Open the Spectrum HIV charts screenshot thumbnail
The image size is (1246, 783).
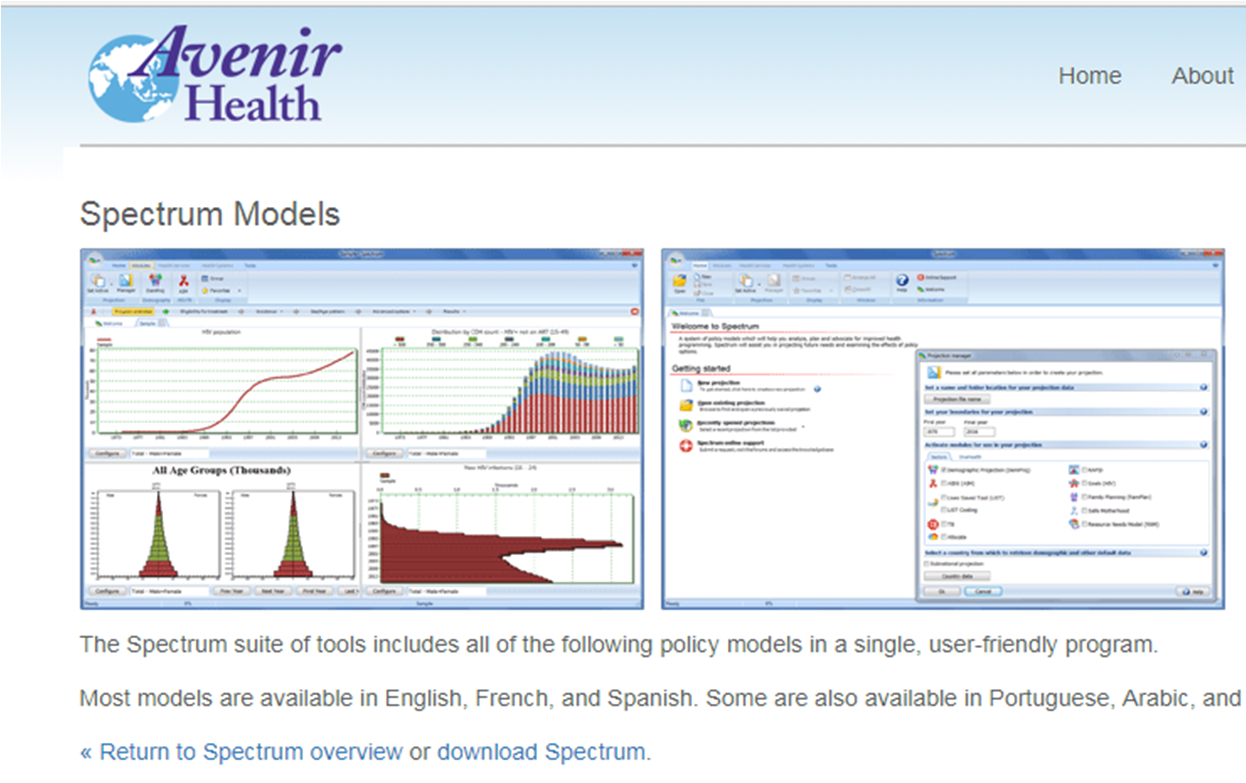(x=363, y=429)
